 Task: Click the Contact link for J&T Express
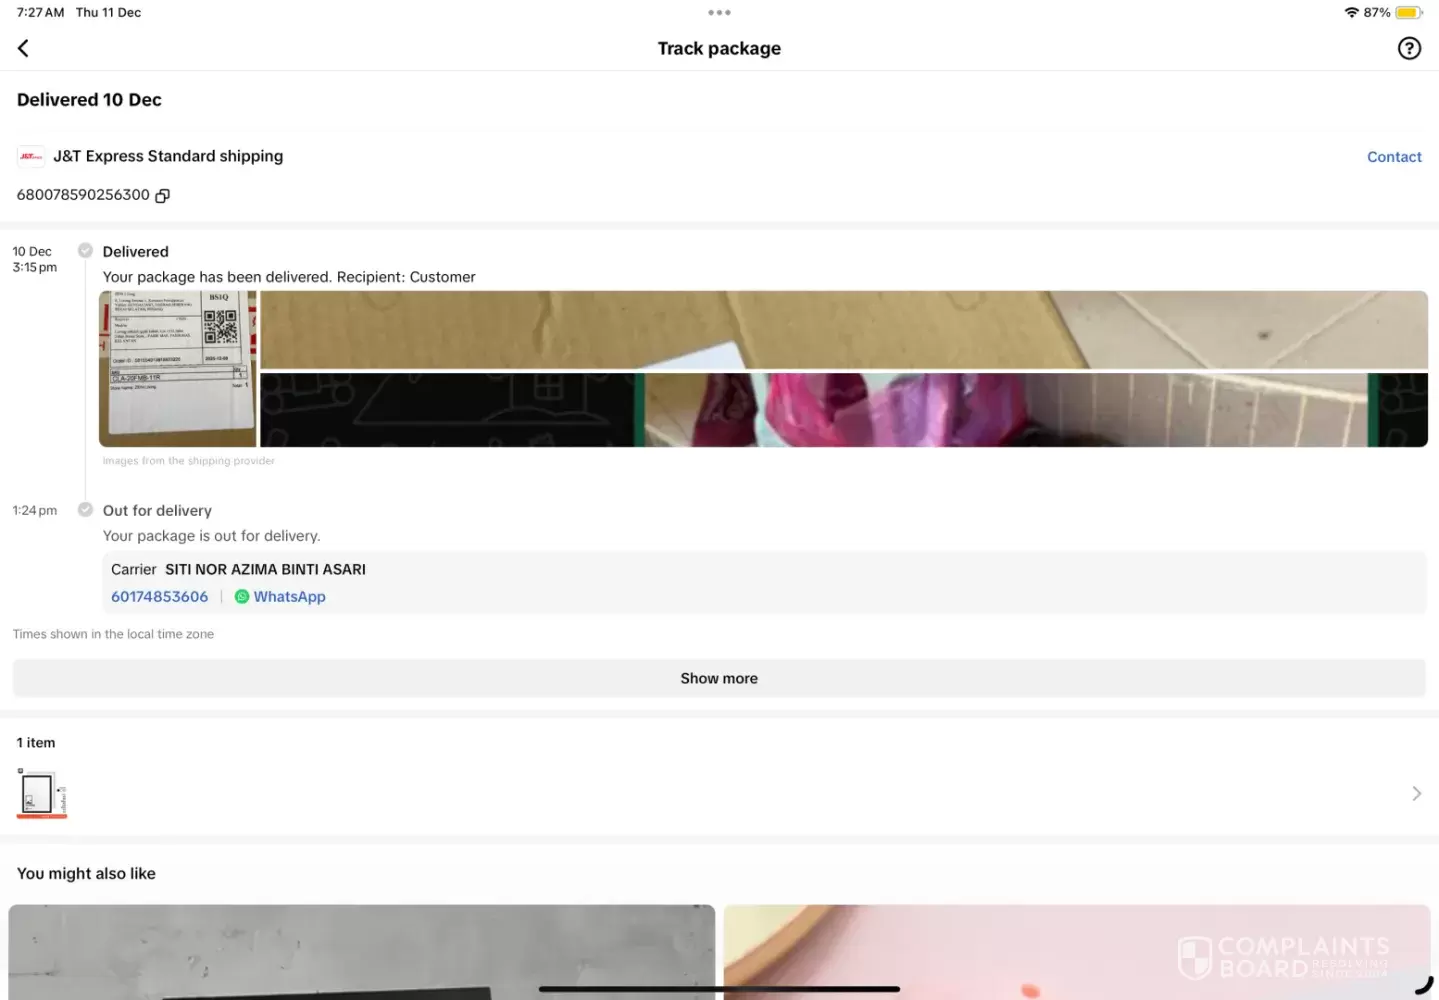tap(1393, 157)
